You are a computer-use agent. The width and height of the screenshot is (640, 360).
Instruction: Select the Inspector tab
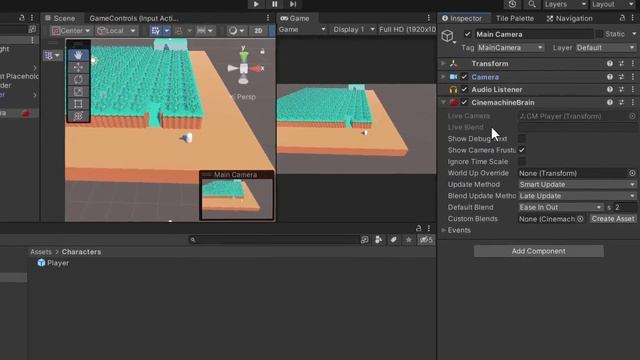click(x=462, y=18)
